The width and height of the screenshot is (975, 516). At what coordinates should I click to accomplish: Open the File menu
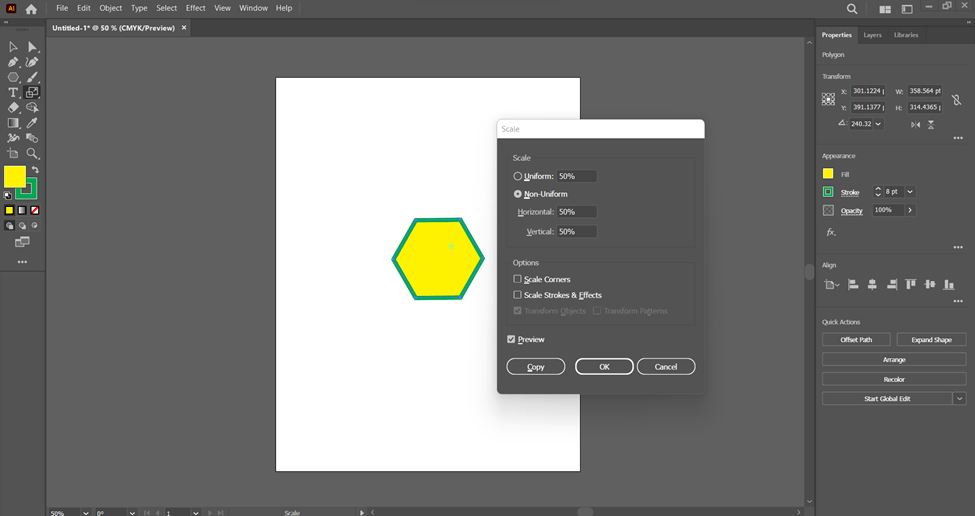[62, 8]
